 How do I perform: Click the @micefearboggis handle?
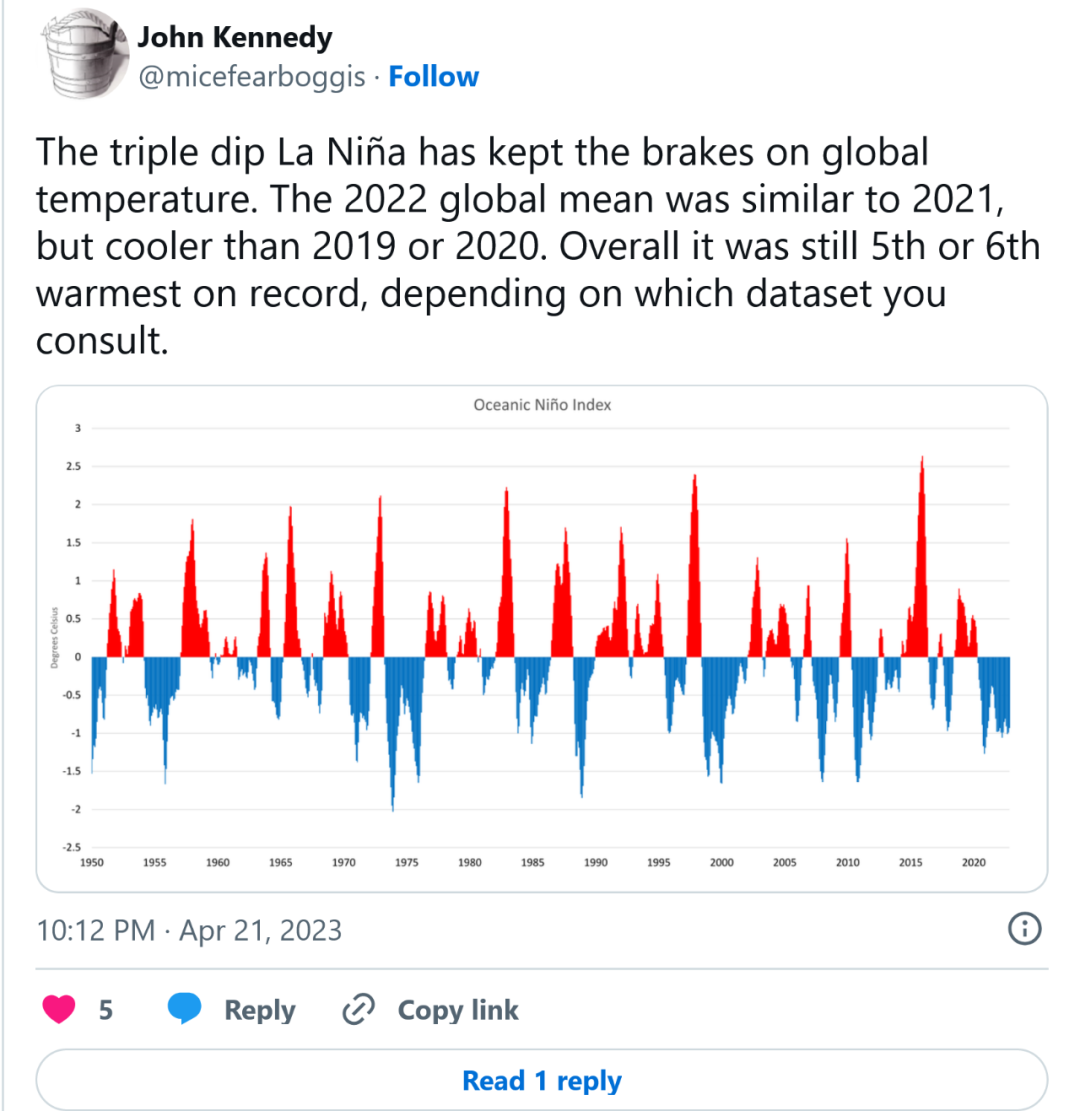tap(251, 77)
